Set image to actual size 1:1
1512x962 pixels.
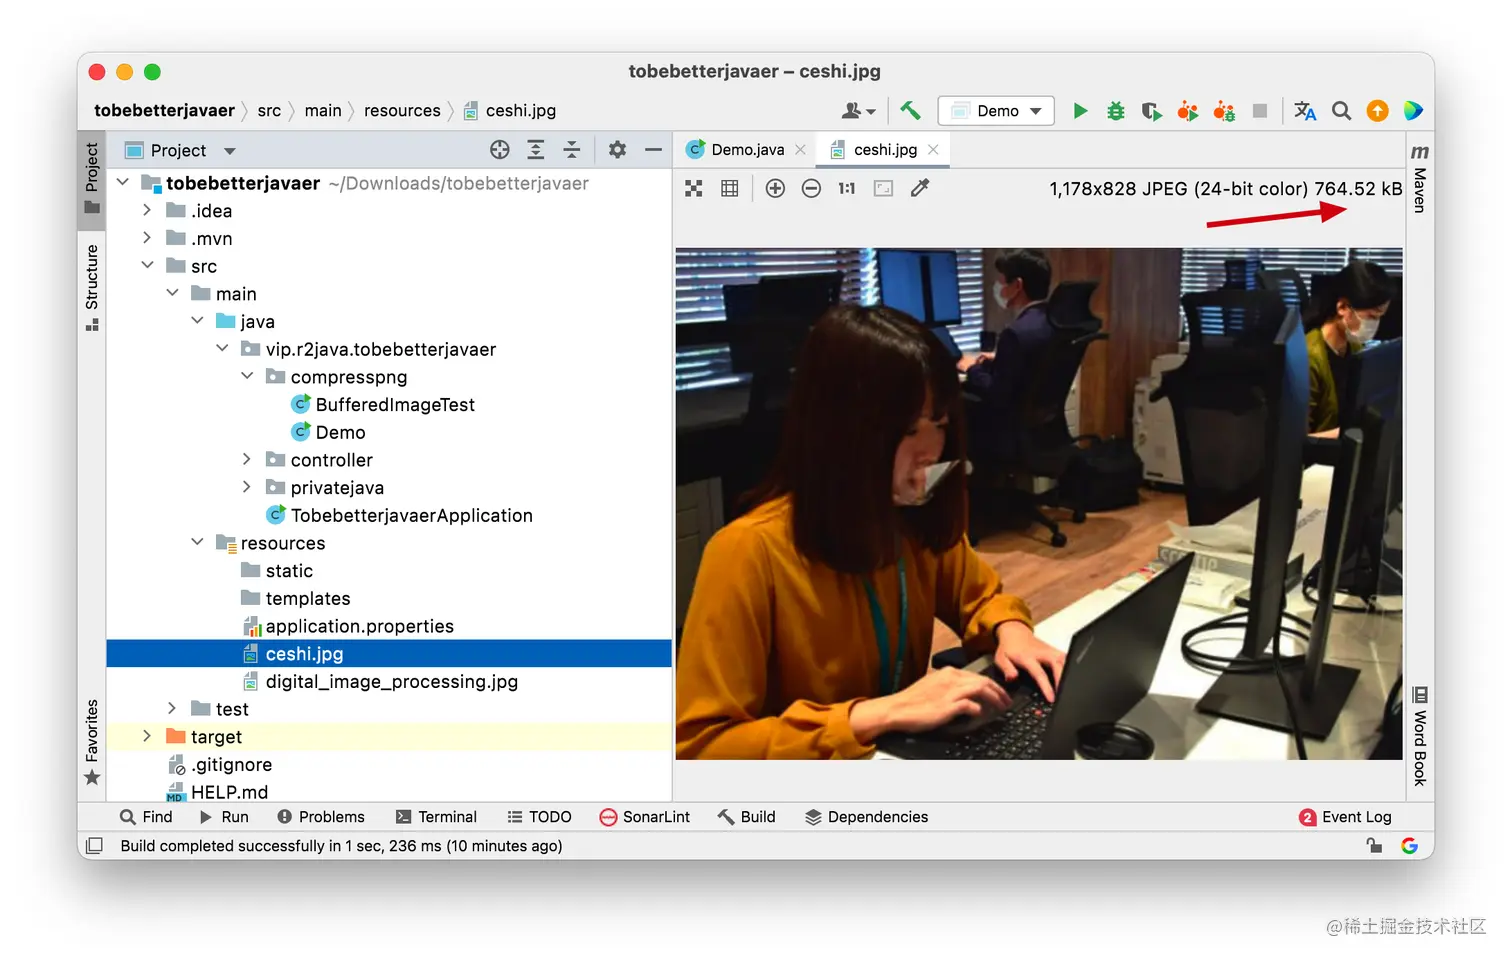click(x=847, y=188)
